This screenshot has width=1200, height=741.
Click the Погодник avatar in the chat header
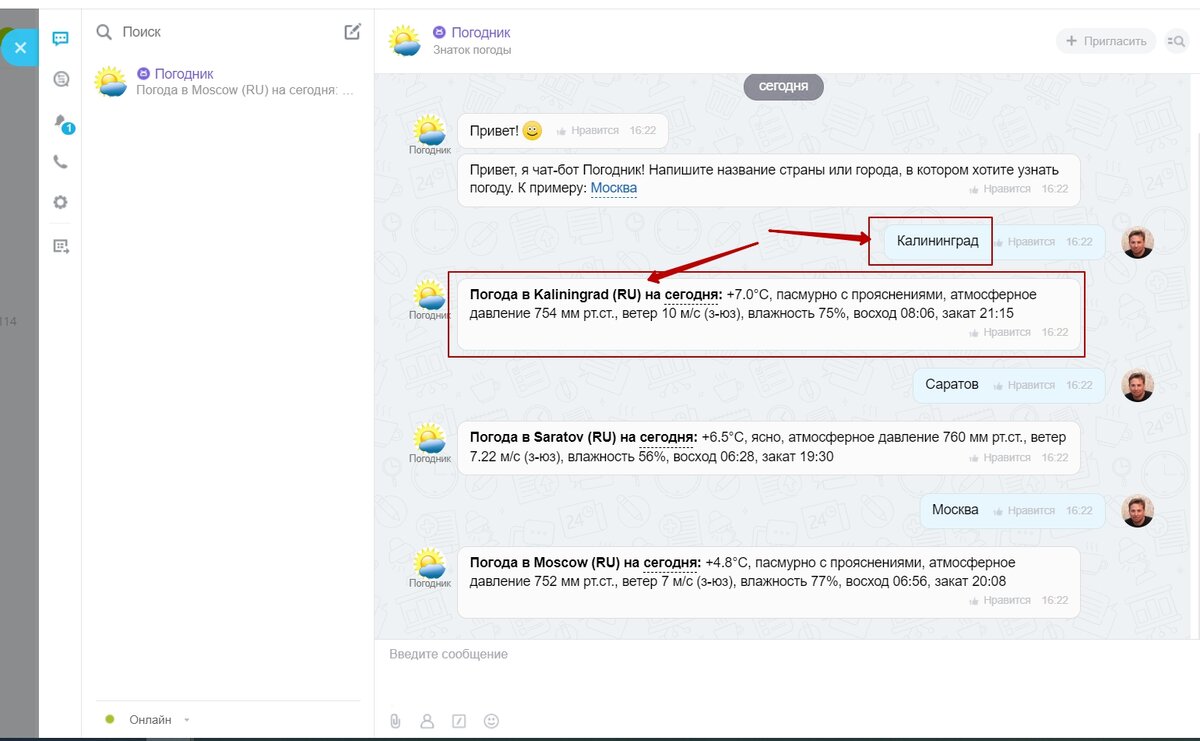coord(405,41)
